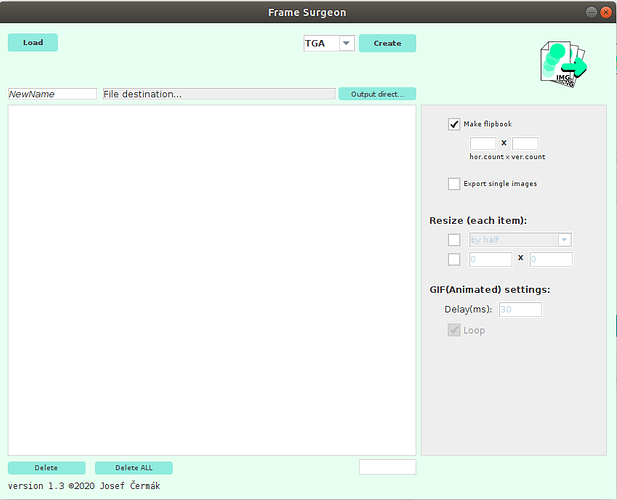Screen dimensions: 617x500
Task: Enable the custom resize dimensions checkbox
Action: pyautogui.click(x=454, y=259)
